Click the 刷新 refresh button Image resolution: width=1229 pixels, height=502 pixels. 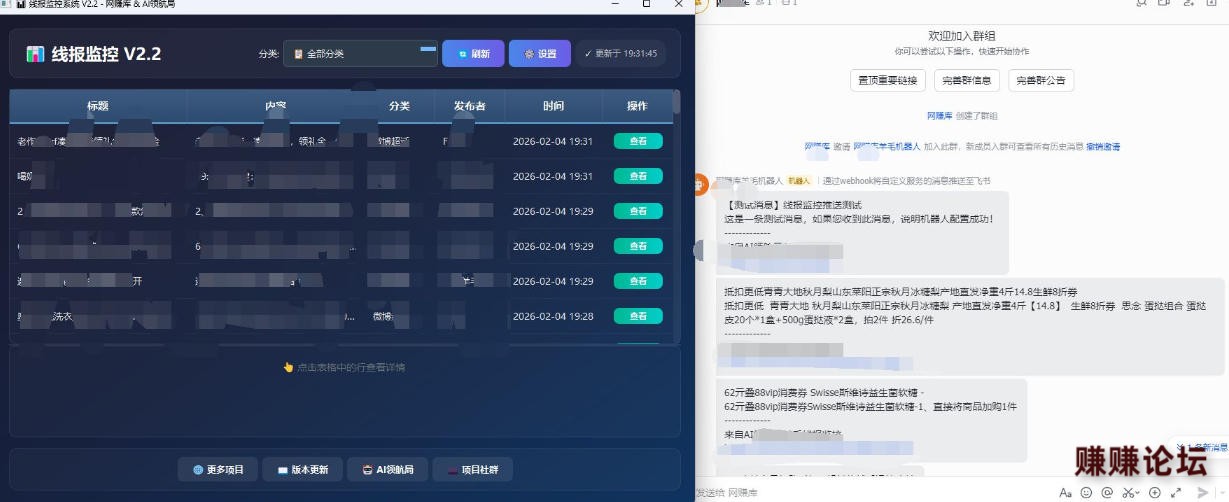tap(473, 54)
